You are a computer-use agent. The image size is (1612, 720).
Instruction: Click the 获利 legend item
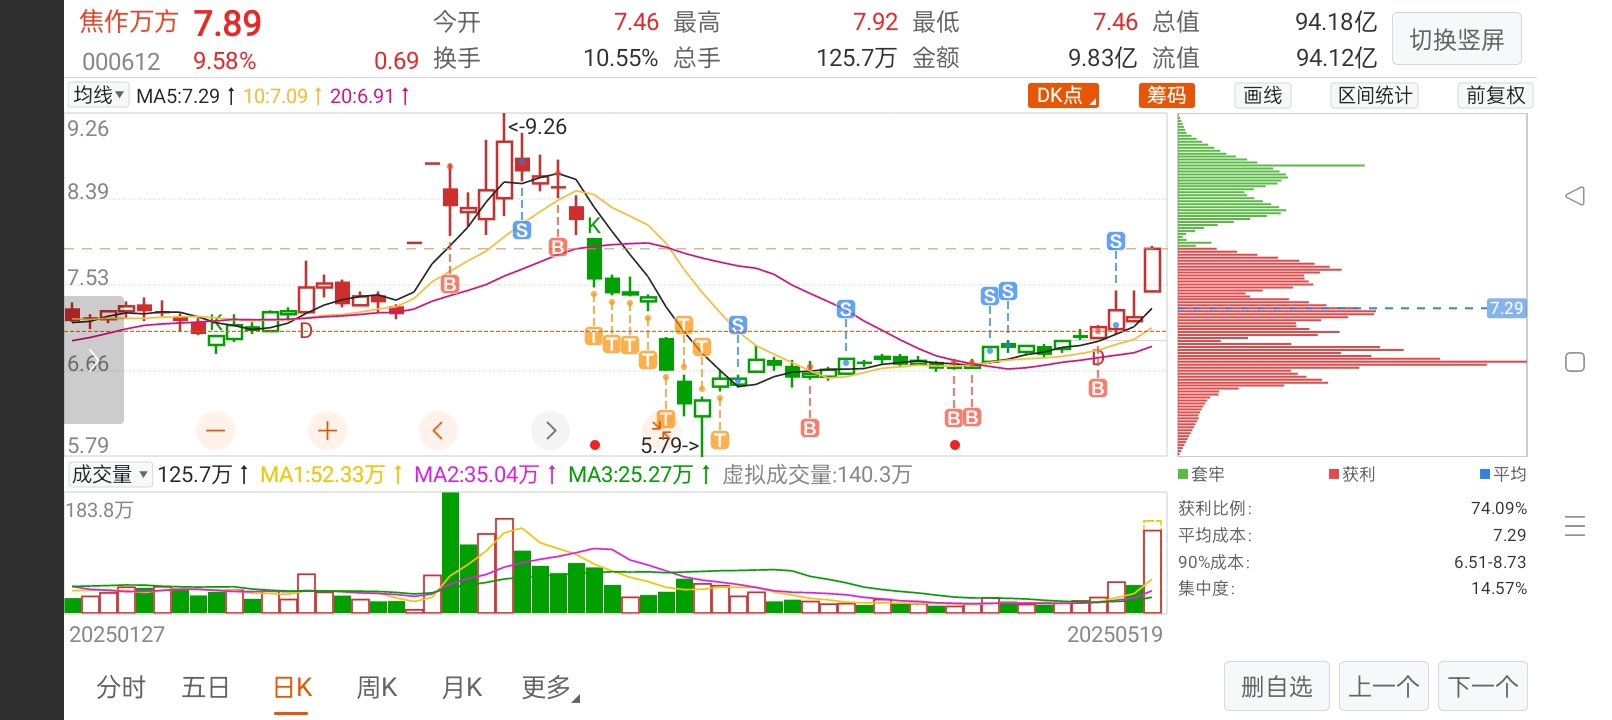[1352, 474]
